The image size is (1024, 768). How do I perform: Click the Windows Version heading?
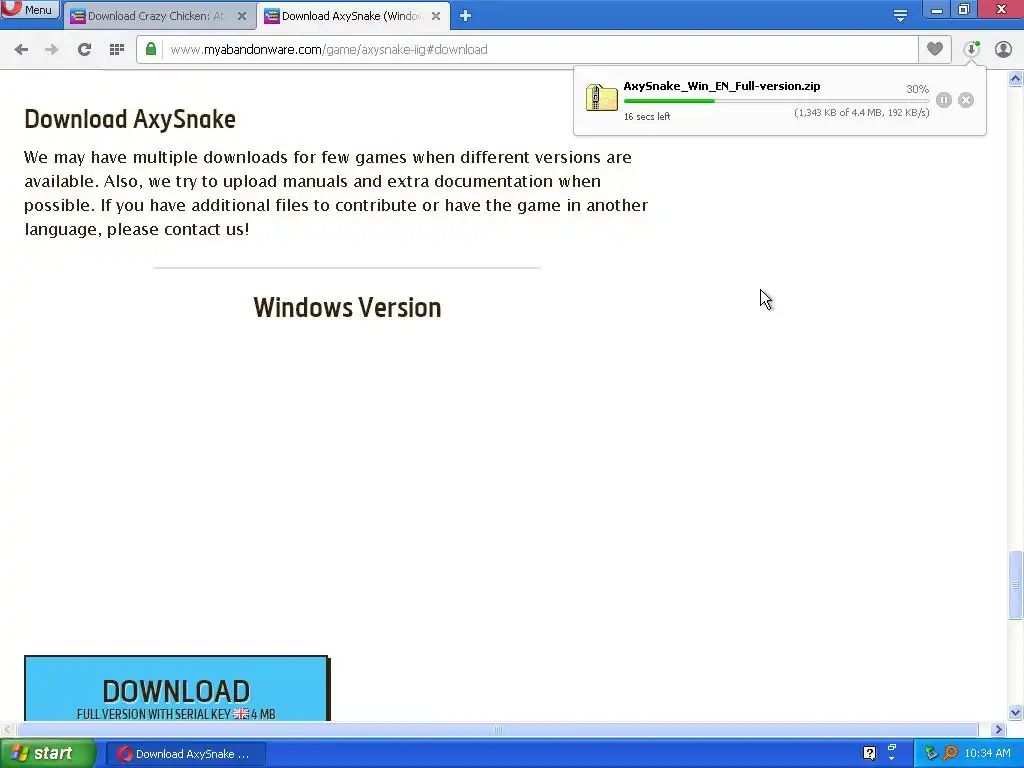(347, 308)
